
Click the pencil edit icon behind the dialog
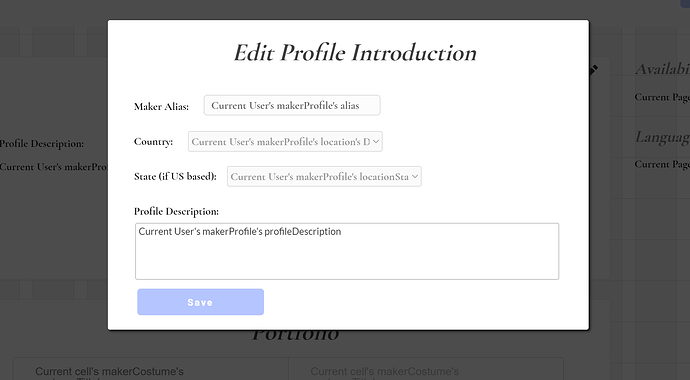tap(594, 70)
